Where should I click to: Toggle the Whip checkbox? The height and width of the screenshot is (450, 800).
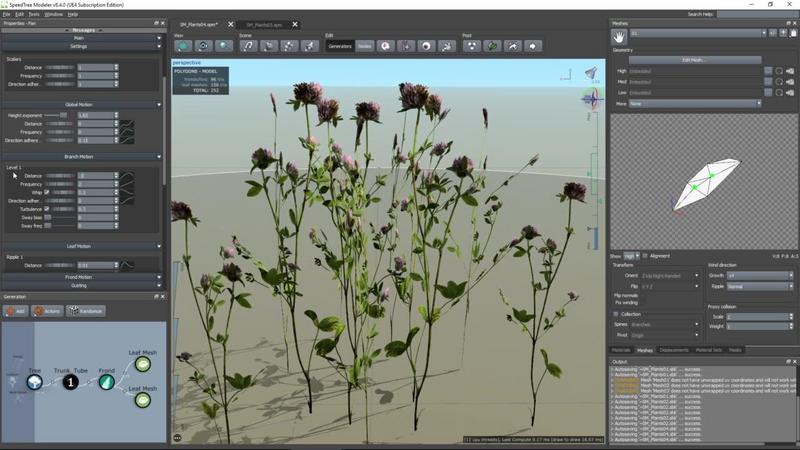pyautogui.click(x=47, y=192)
